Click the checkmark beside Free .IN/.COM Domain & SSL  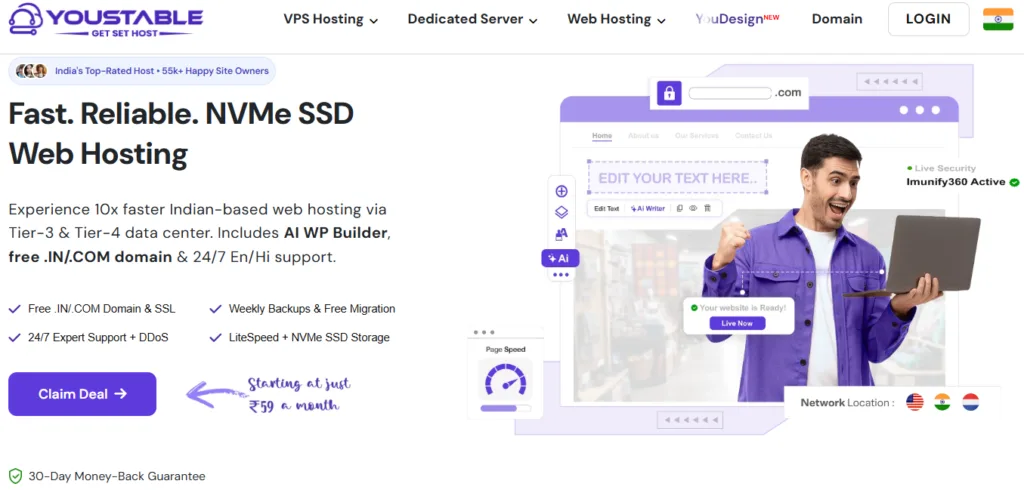tap(14, 309)
